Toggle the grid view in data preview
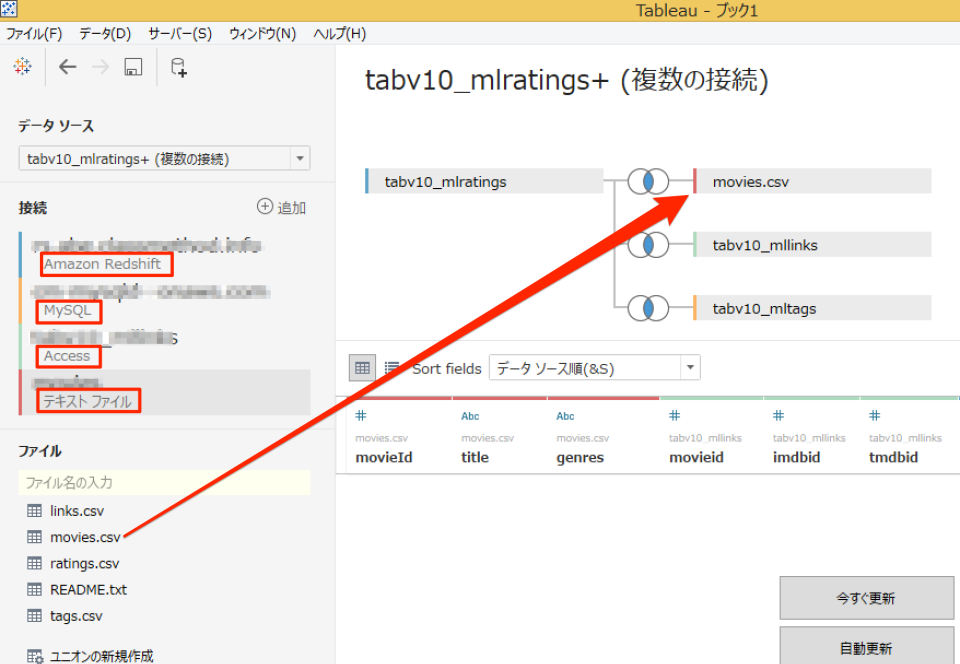 pyautogui.click(x=361, y=367)
